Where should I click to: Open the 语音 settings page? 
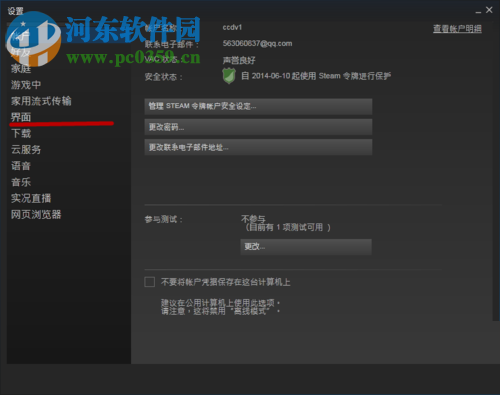[x=21, y=166]
